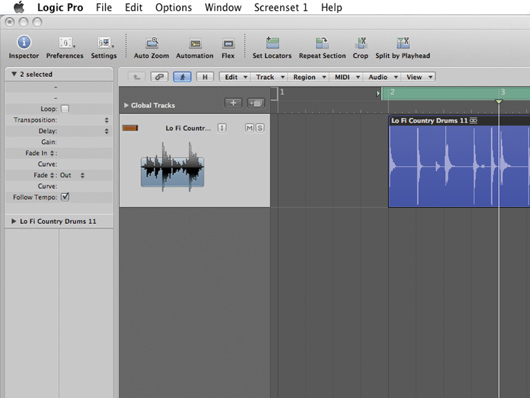
Task: Click the Gain parameter field
Action: tap(59, 142)
